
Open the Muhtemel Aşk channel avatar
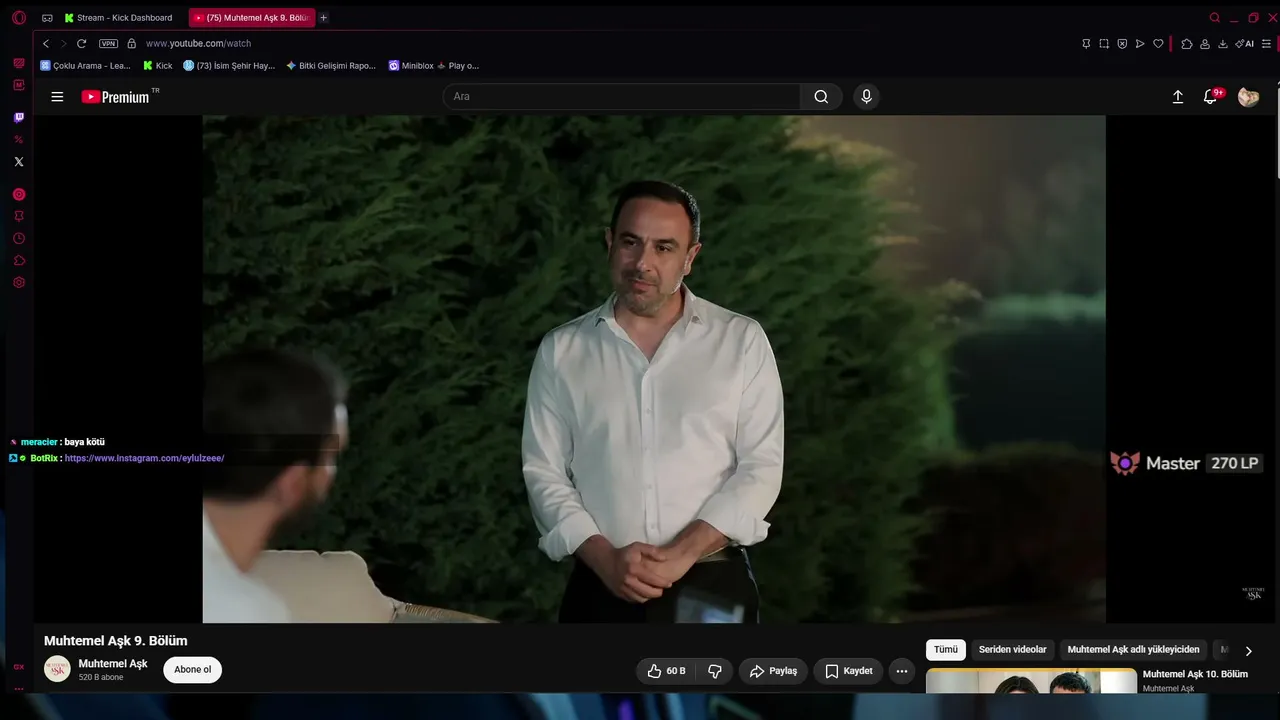[x=57, y=670]
